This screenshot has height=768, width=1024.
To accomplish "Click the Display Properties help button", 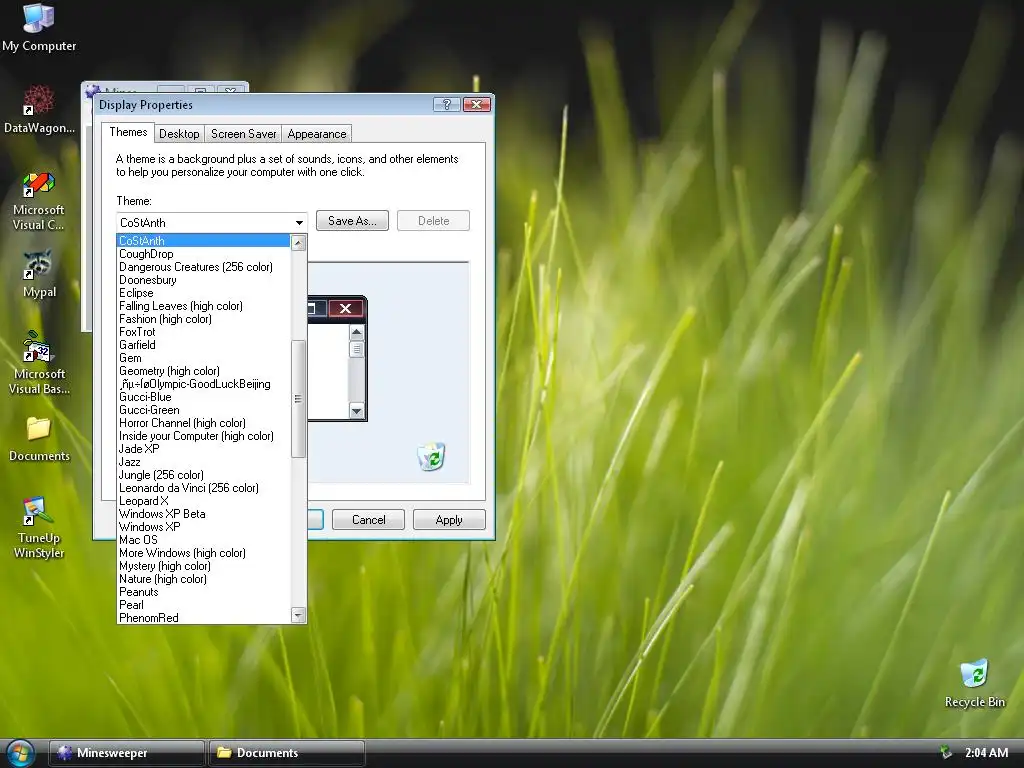I will coord(447,104).
